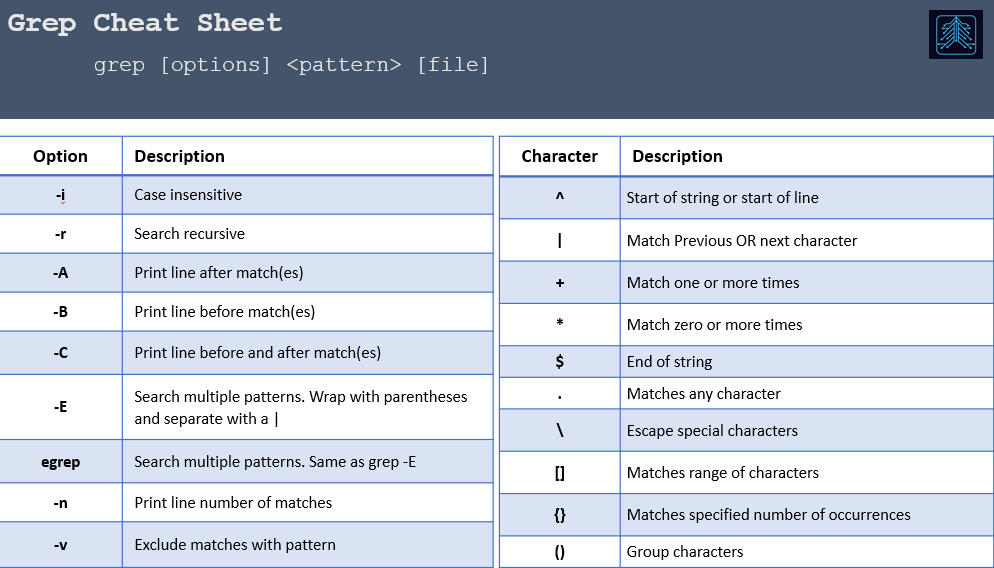This screenshot has height=568, width=994.
Task: Click the curly braces {} character cell
Action: 560,515
